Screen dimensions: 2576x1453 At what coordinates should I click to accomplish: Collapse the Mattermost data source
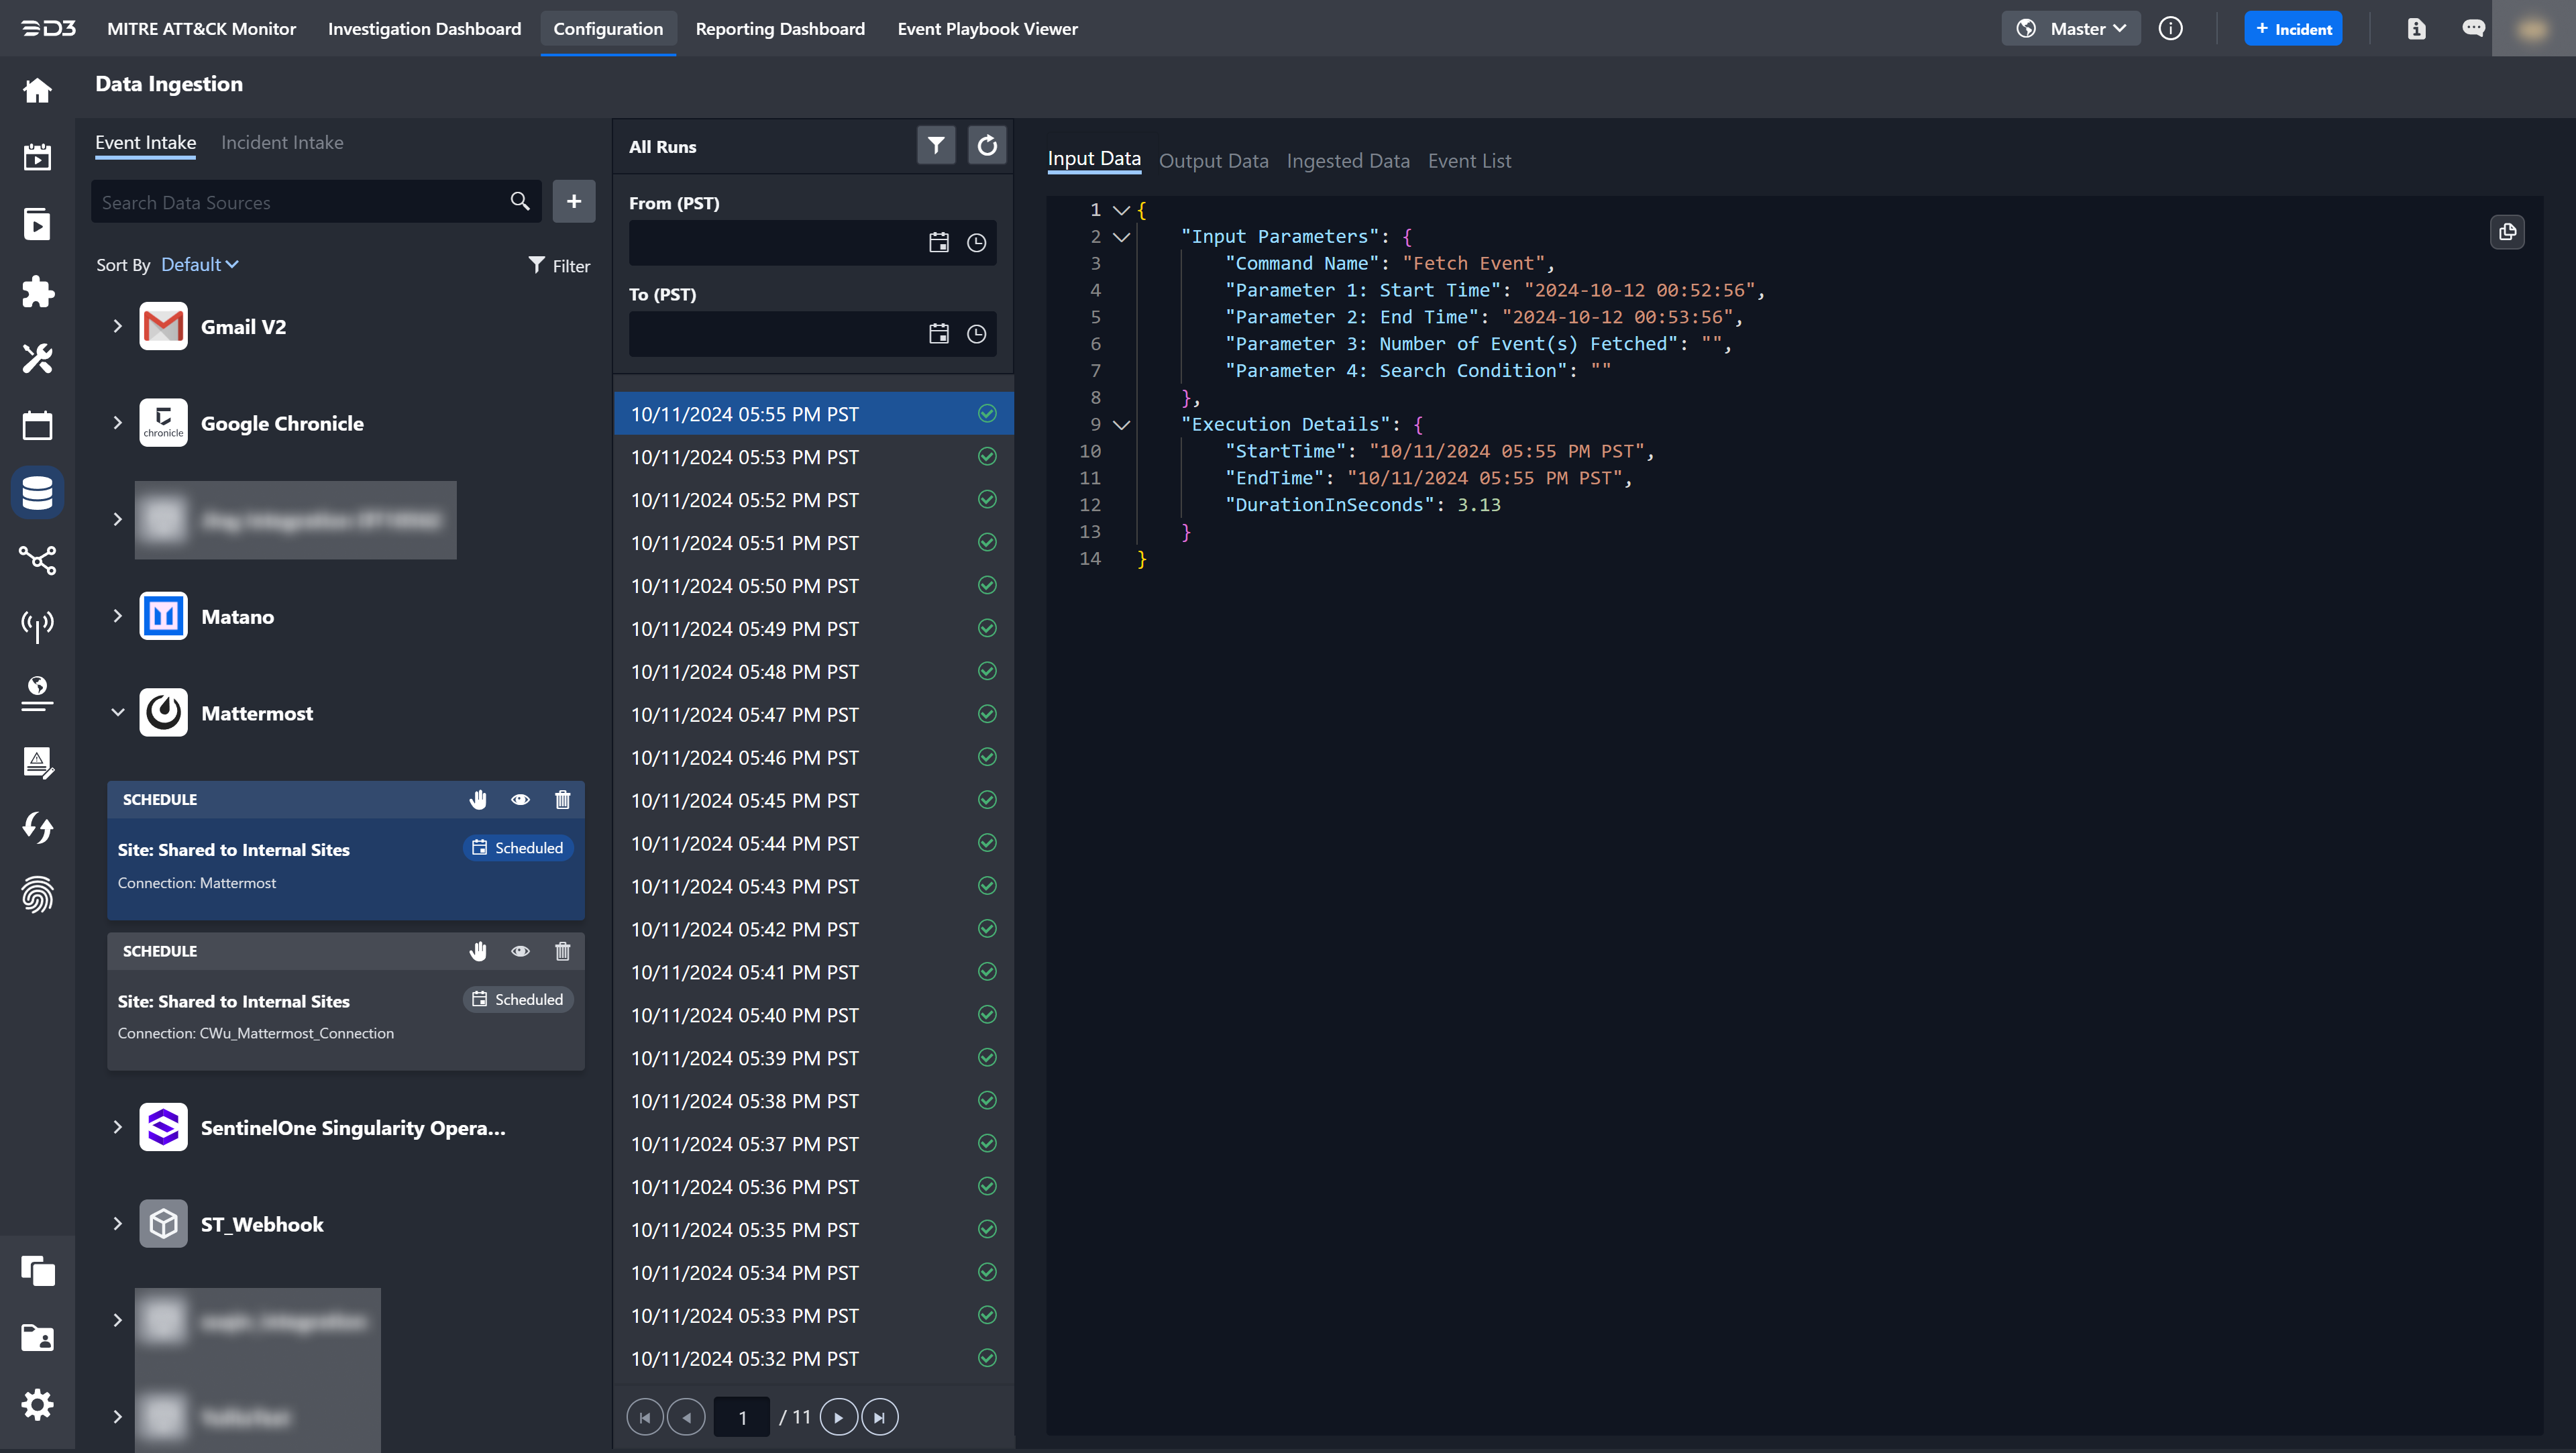(x=117, y=713)
